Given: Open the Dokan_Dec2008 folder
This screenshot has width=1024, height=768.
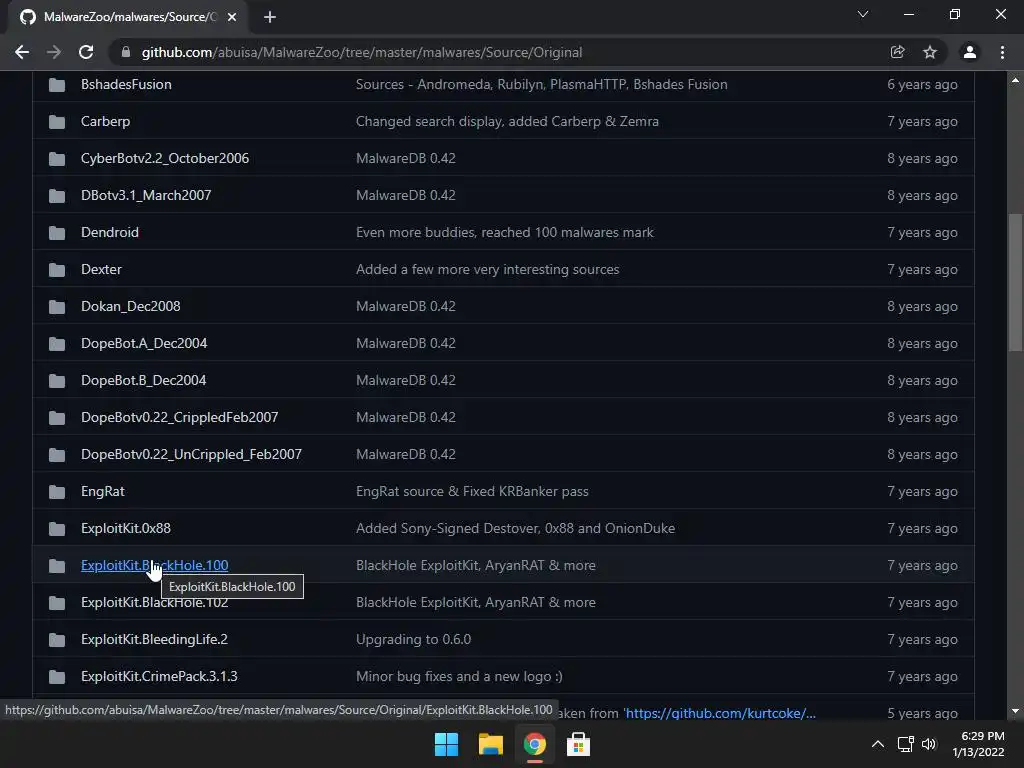Looking at the screenshot, I should point(131,306).
